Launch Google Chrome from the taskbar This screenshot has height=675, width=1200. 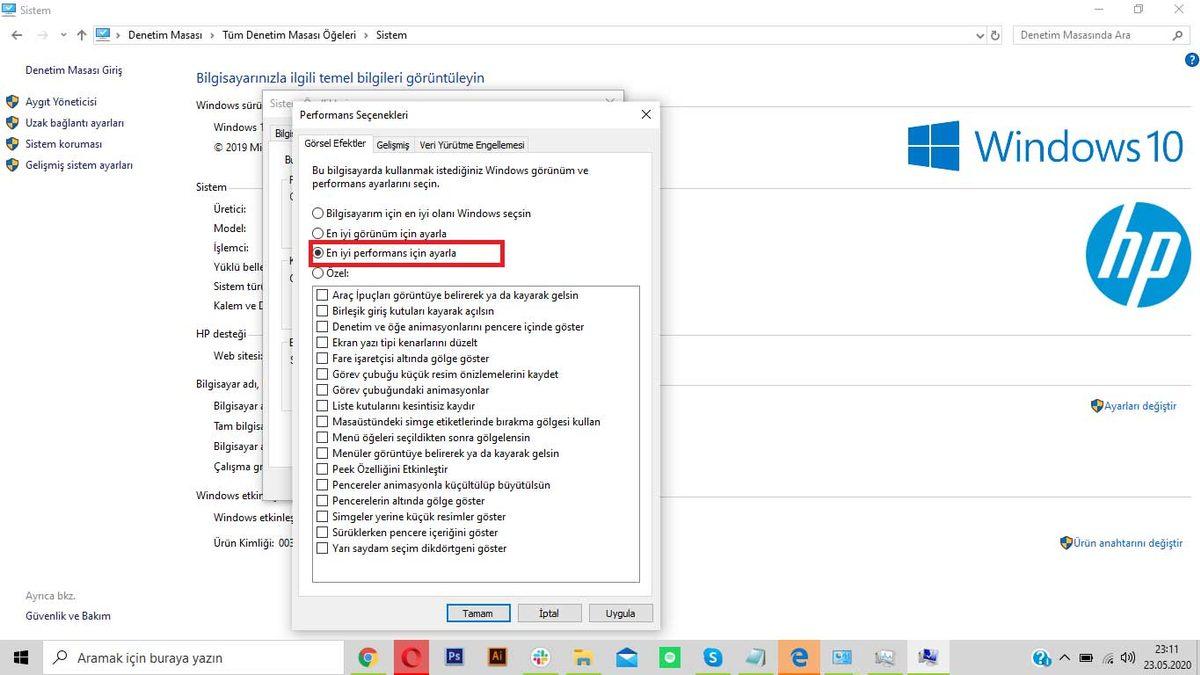368,657
